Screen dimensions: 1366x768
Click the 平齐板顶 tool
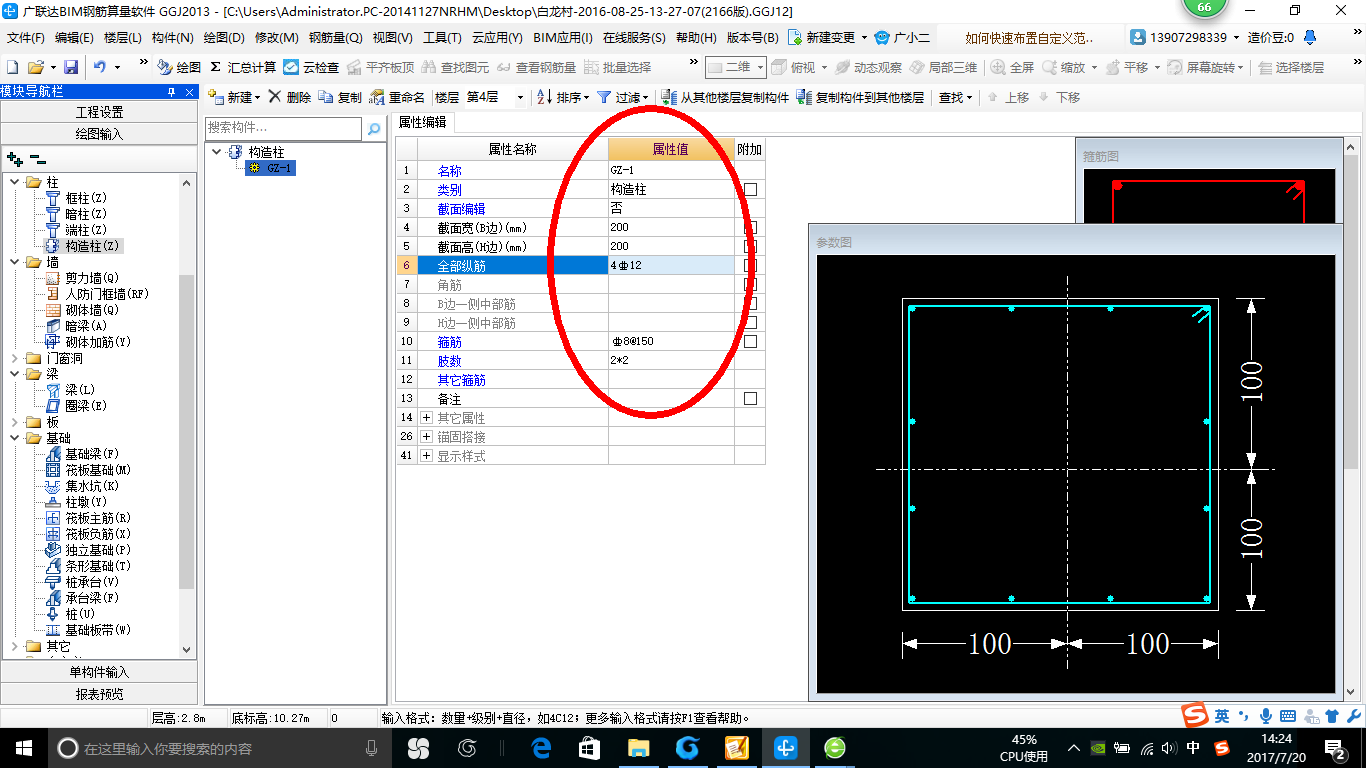coord(380,67)
